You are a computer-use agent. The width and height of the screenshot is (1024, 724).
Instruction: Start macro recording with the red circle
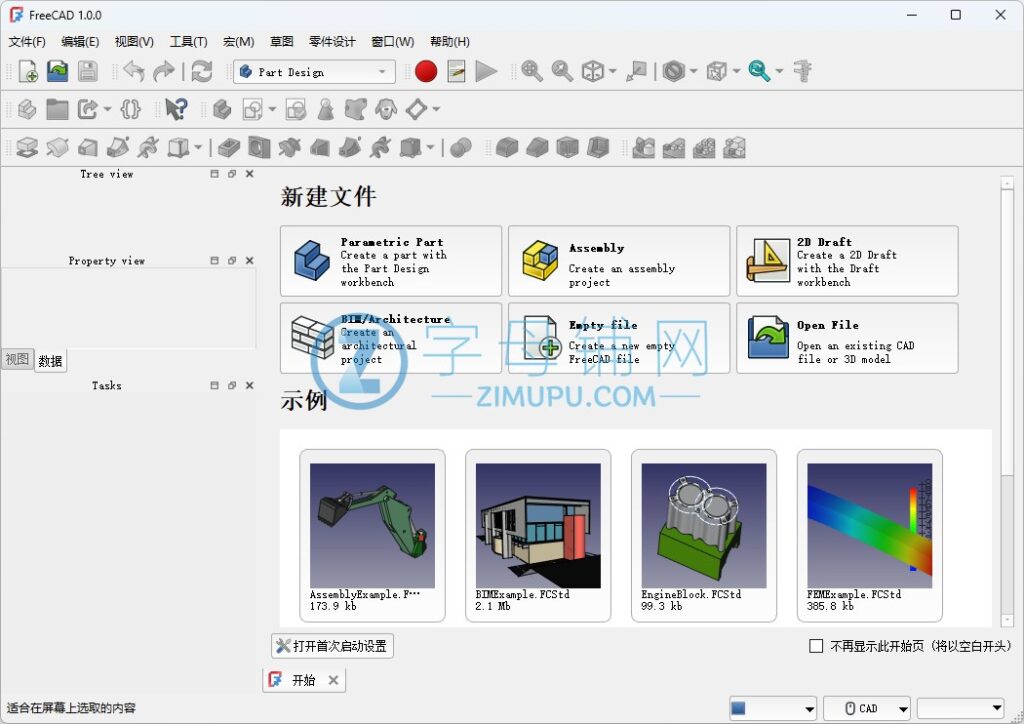tap(426, 71)
